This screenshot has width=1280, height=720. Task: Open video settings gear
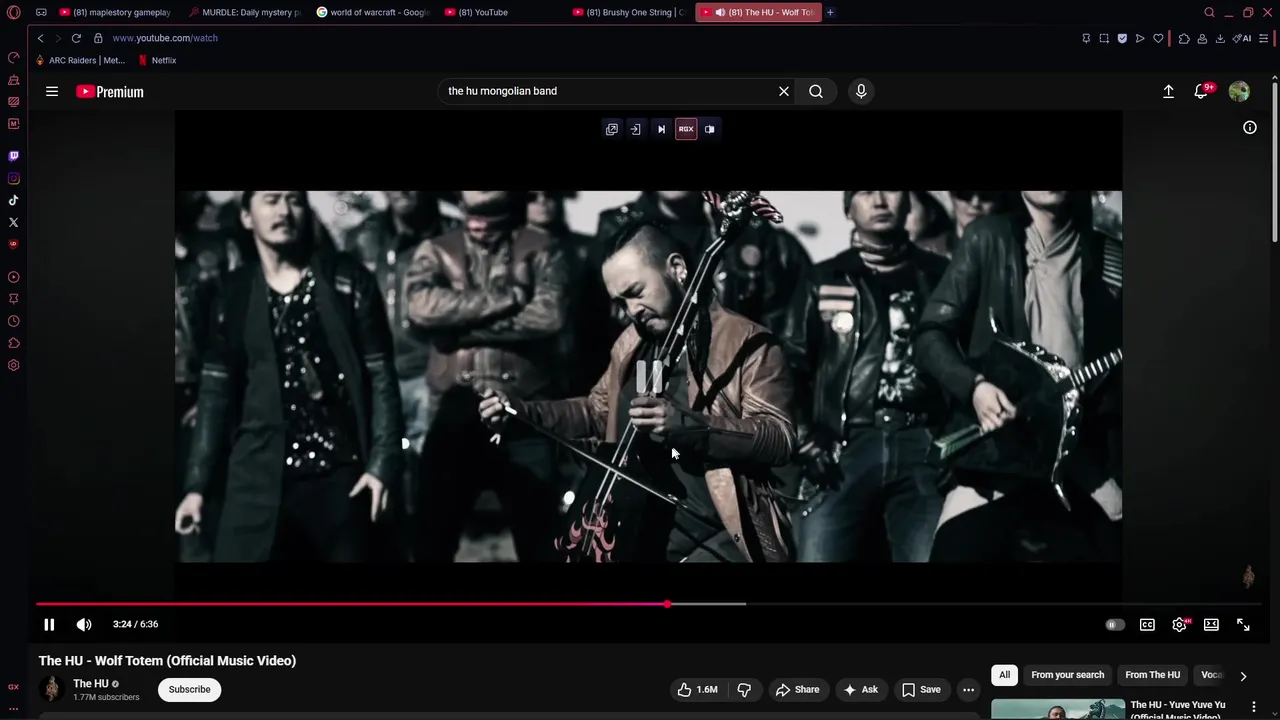[1180, 624]
